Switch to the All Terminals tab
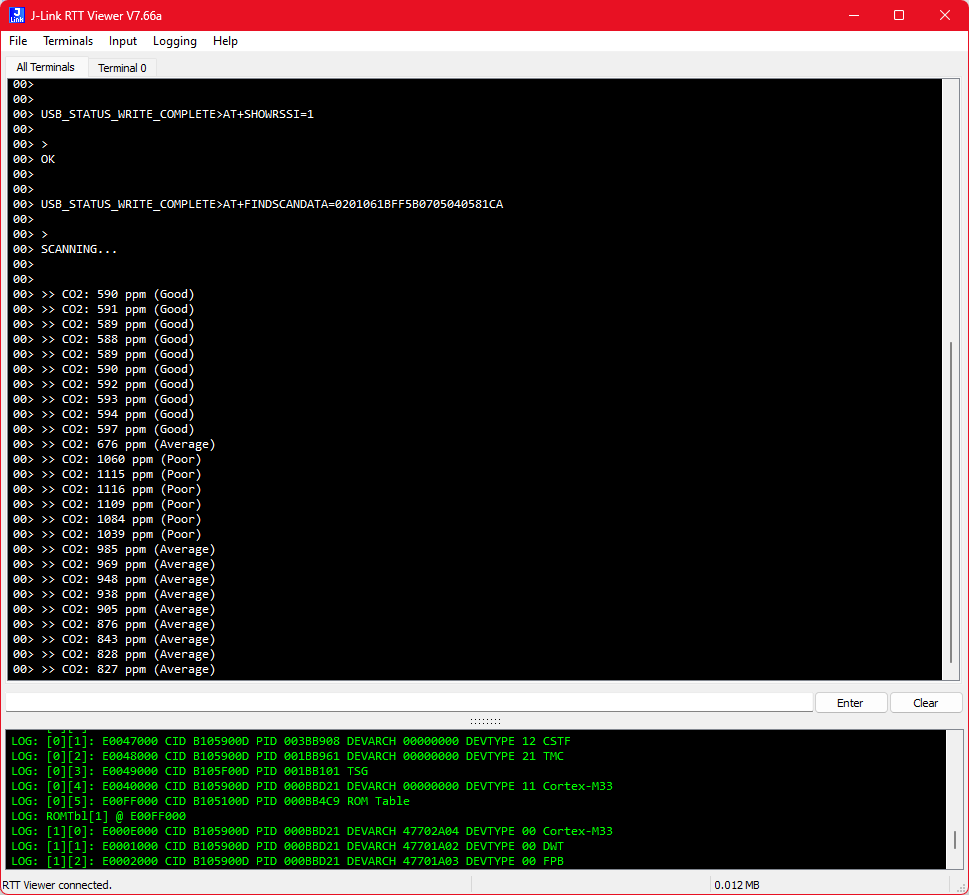This screenshot has height=895, width=969. point(45,67)
